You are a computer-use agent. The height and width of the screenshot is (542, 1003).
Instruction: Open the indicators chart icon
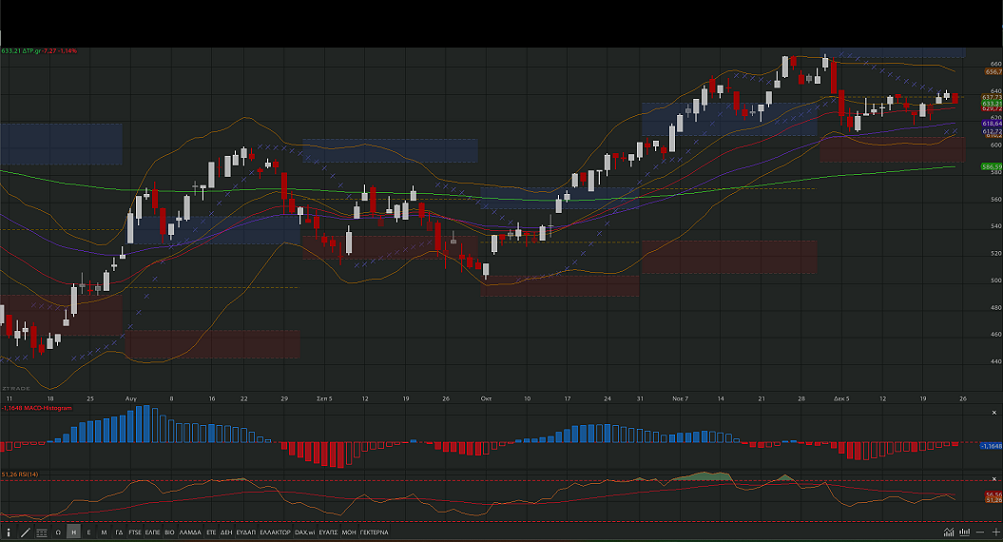pyautogui.click(x=949, y=532)
